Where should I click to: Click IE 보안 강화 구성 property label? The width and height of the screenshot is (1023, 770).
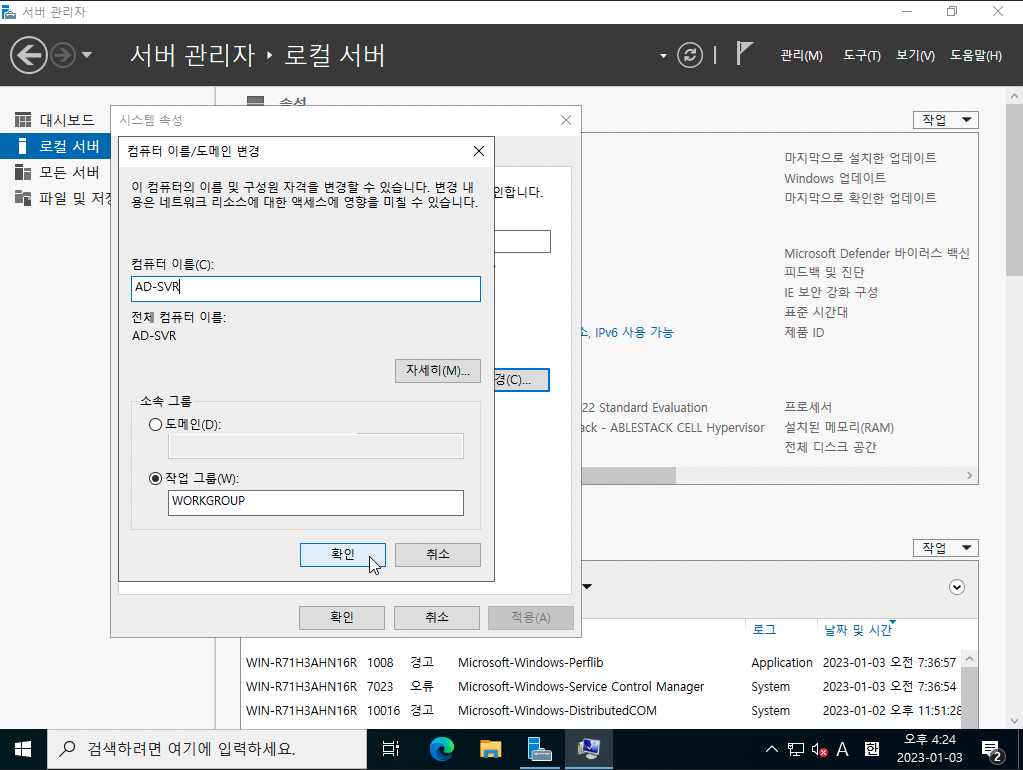[831, 292]
